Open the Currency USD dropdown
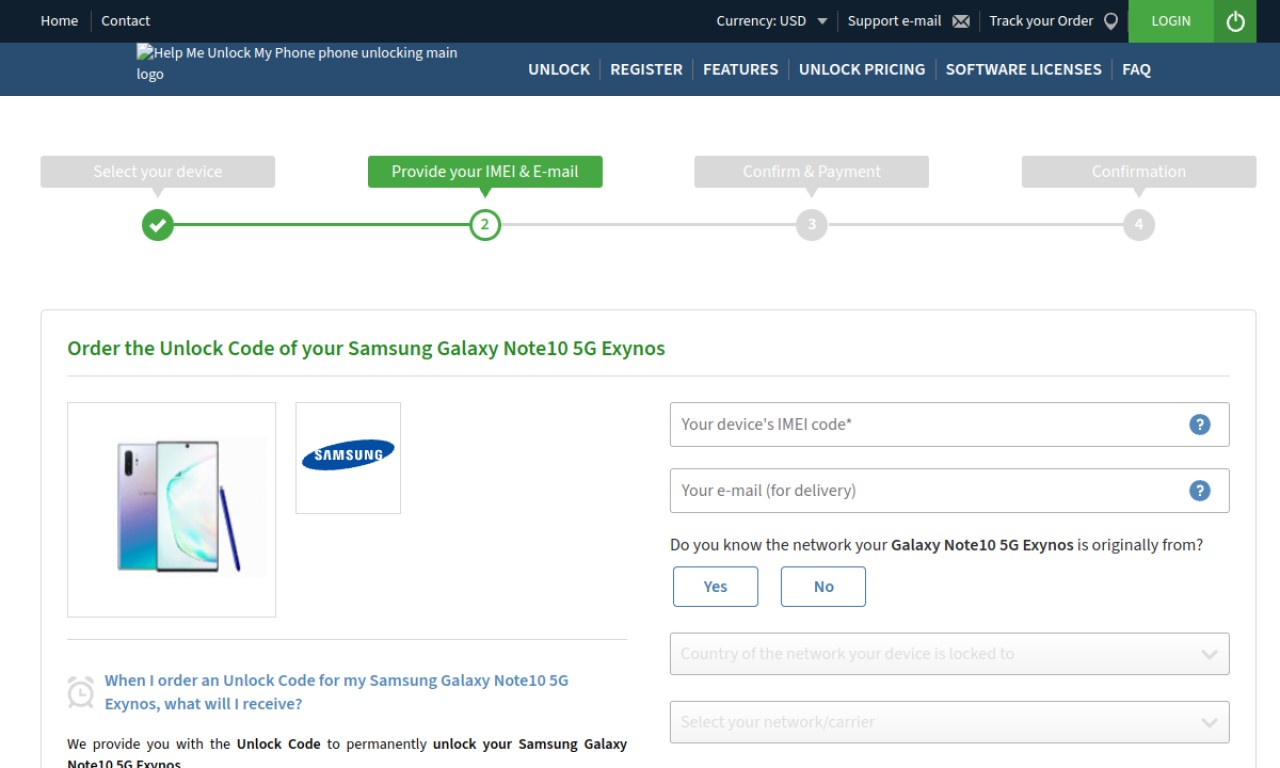 [772, 21]
